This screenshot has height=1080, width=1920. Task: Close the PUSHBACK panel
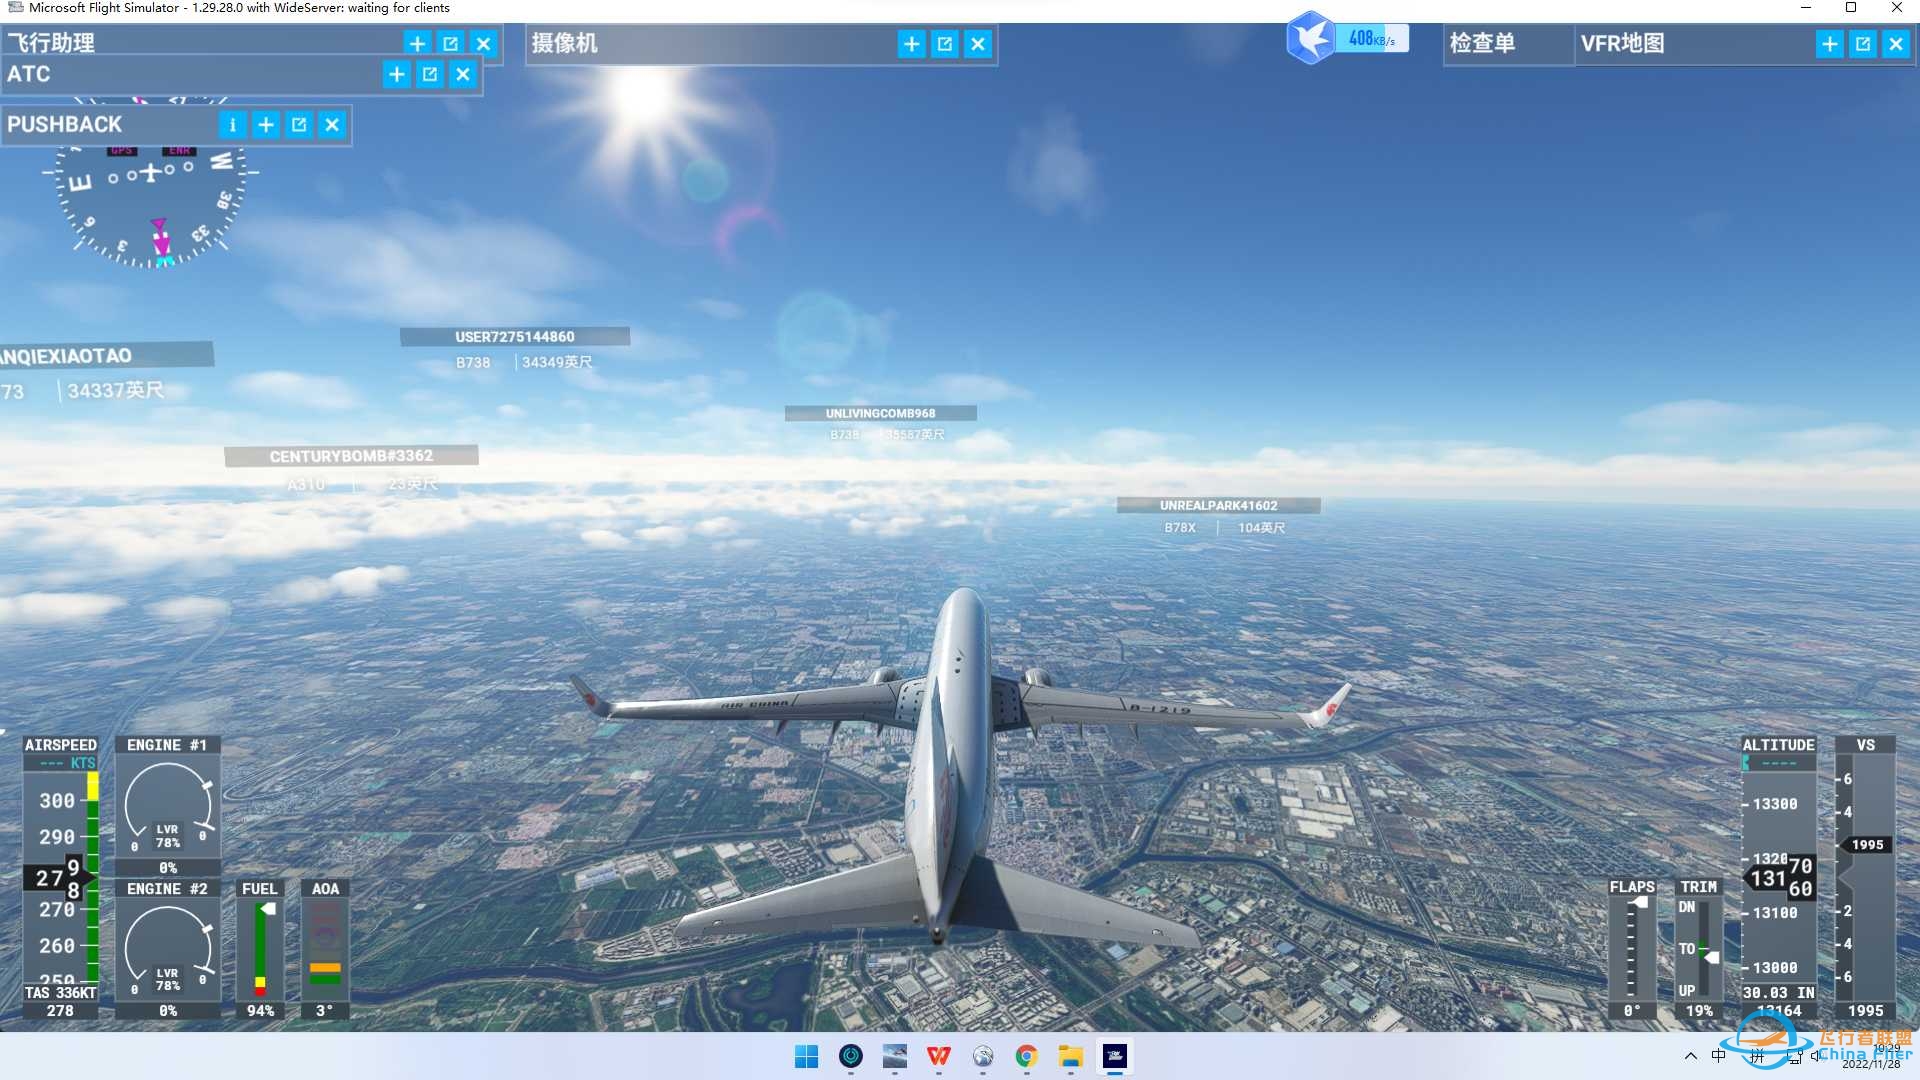332,125
